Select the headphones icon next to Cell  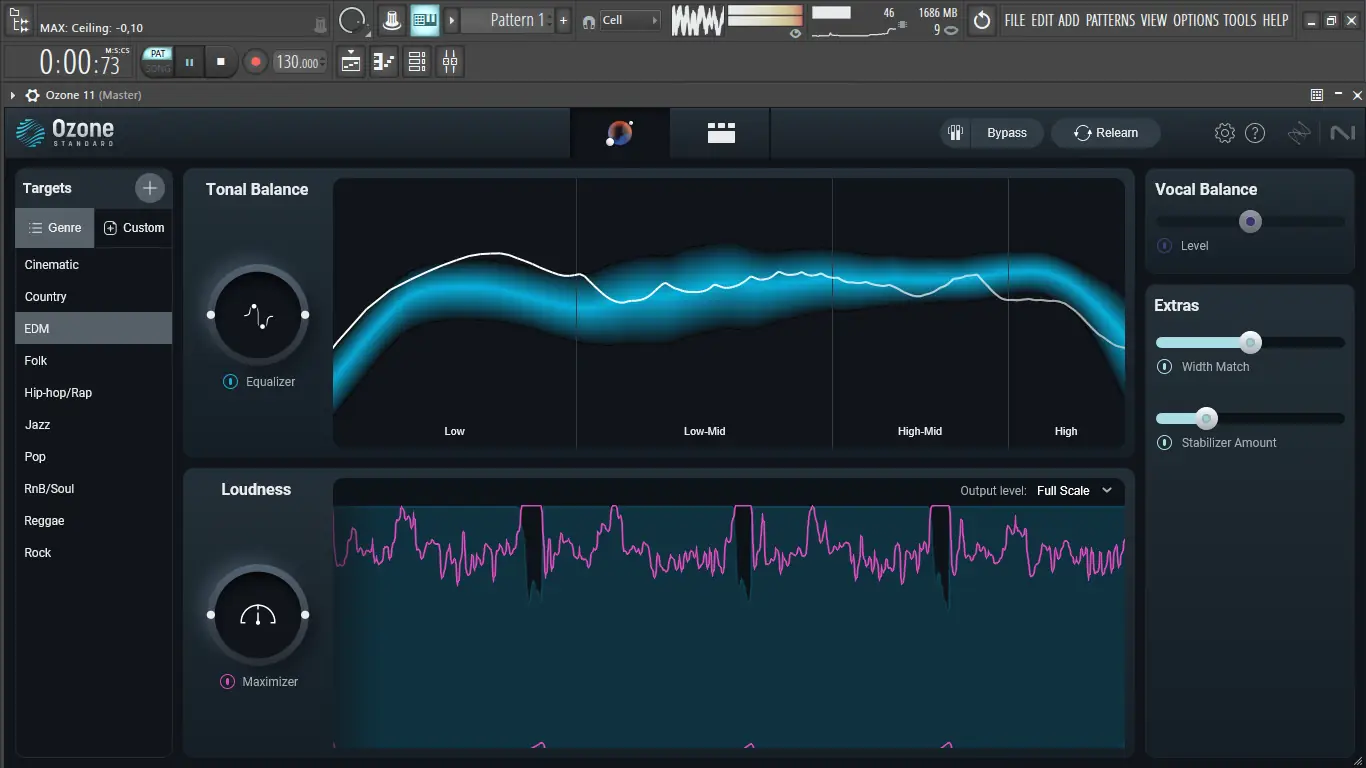tap(591, 20)
